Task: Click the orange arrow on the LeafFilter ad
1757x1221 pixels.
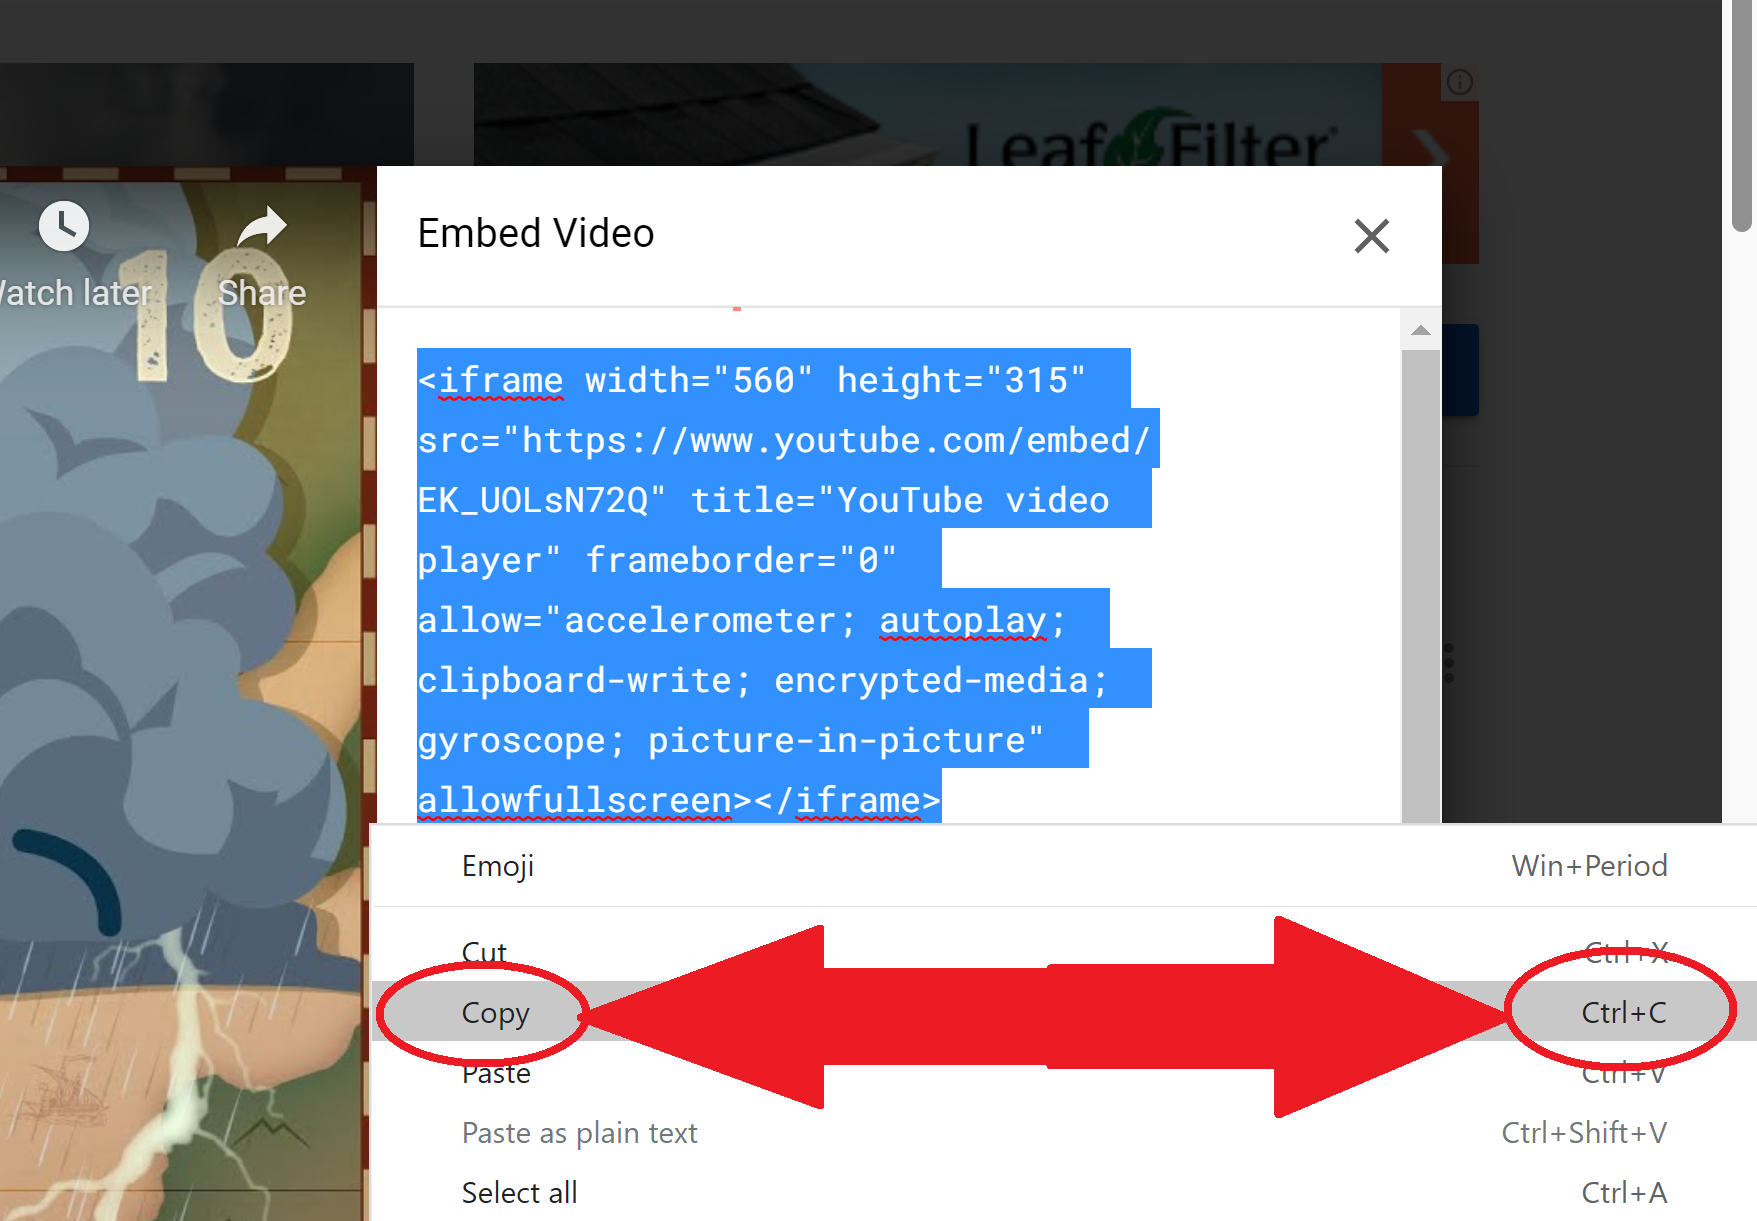Action: (1431, 150)
